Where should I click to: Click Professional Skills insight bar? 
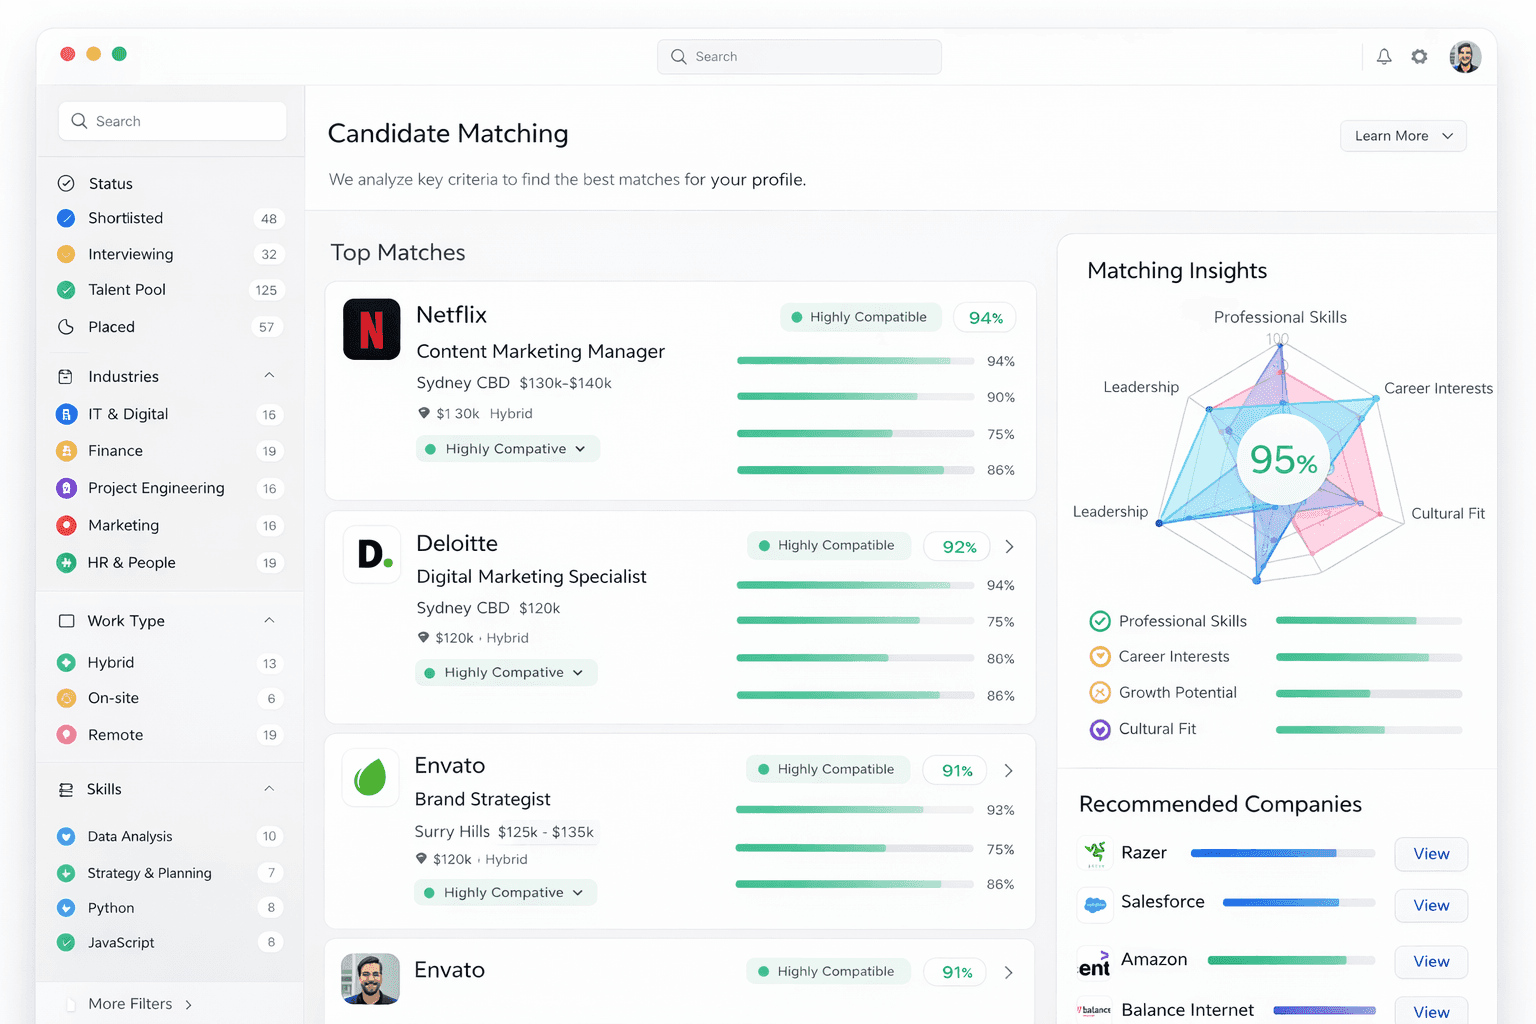click(1369, 621)
